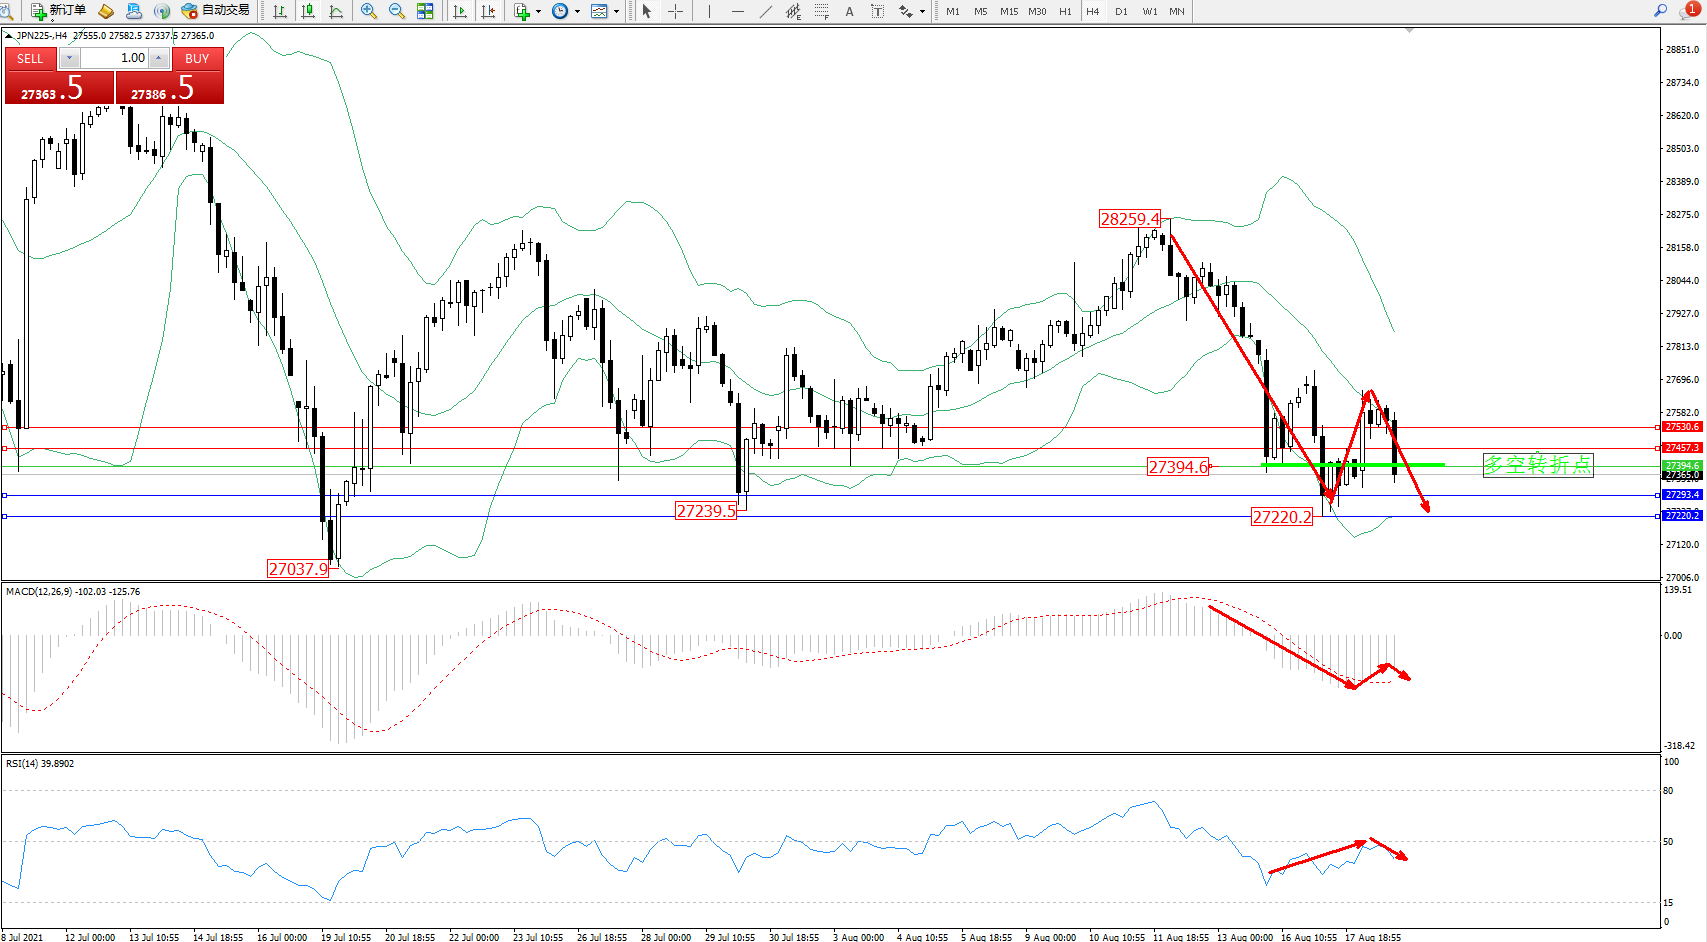Select the crosshair tool
Screen dimensions: 1707x942
[675, 11]
